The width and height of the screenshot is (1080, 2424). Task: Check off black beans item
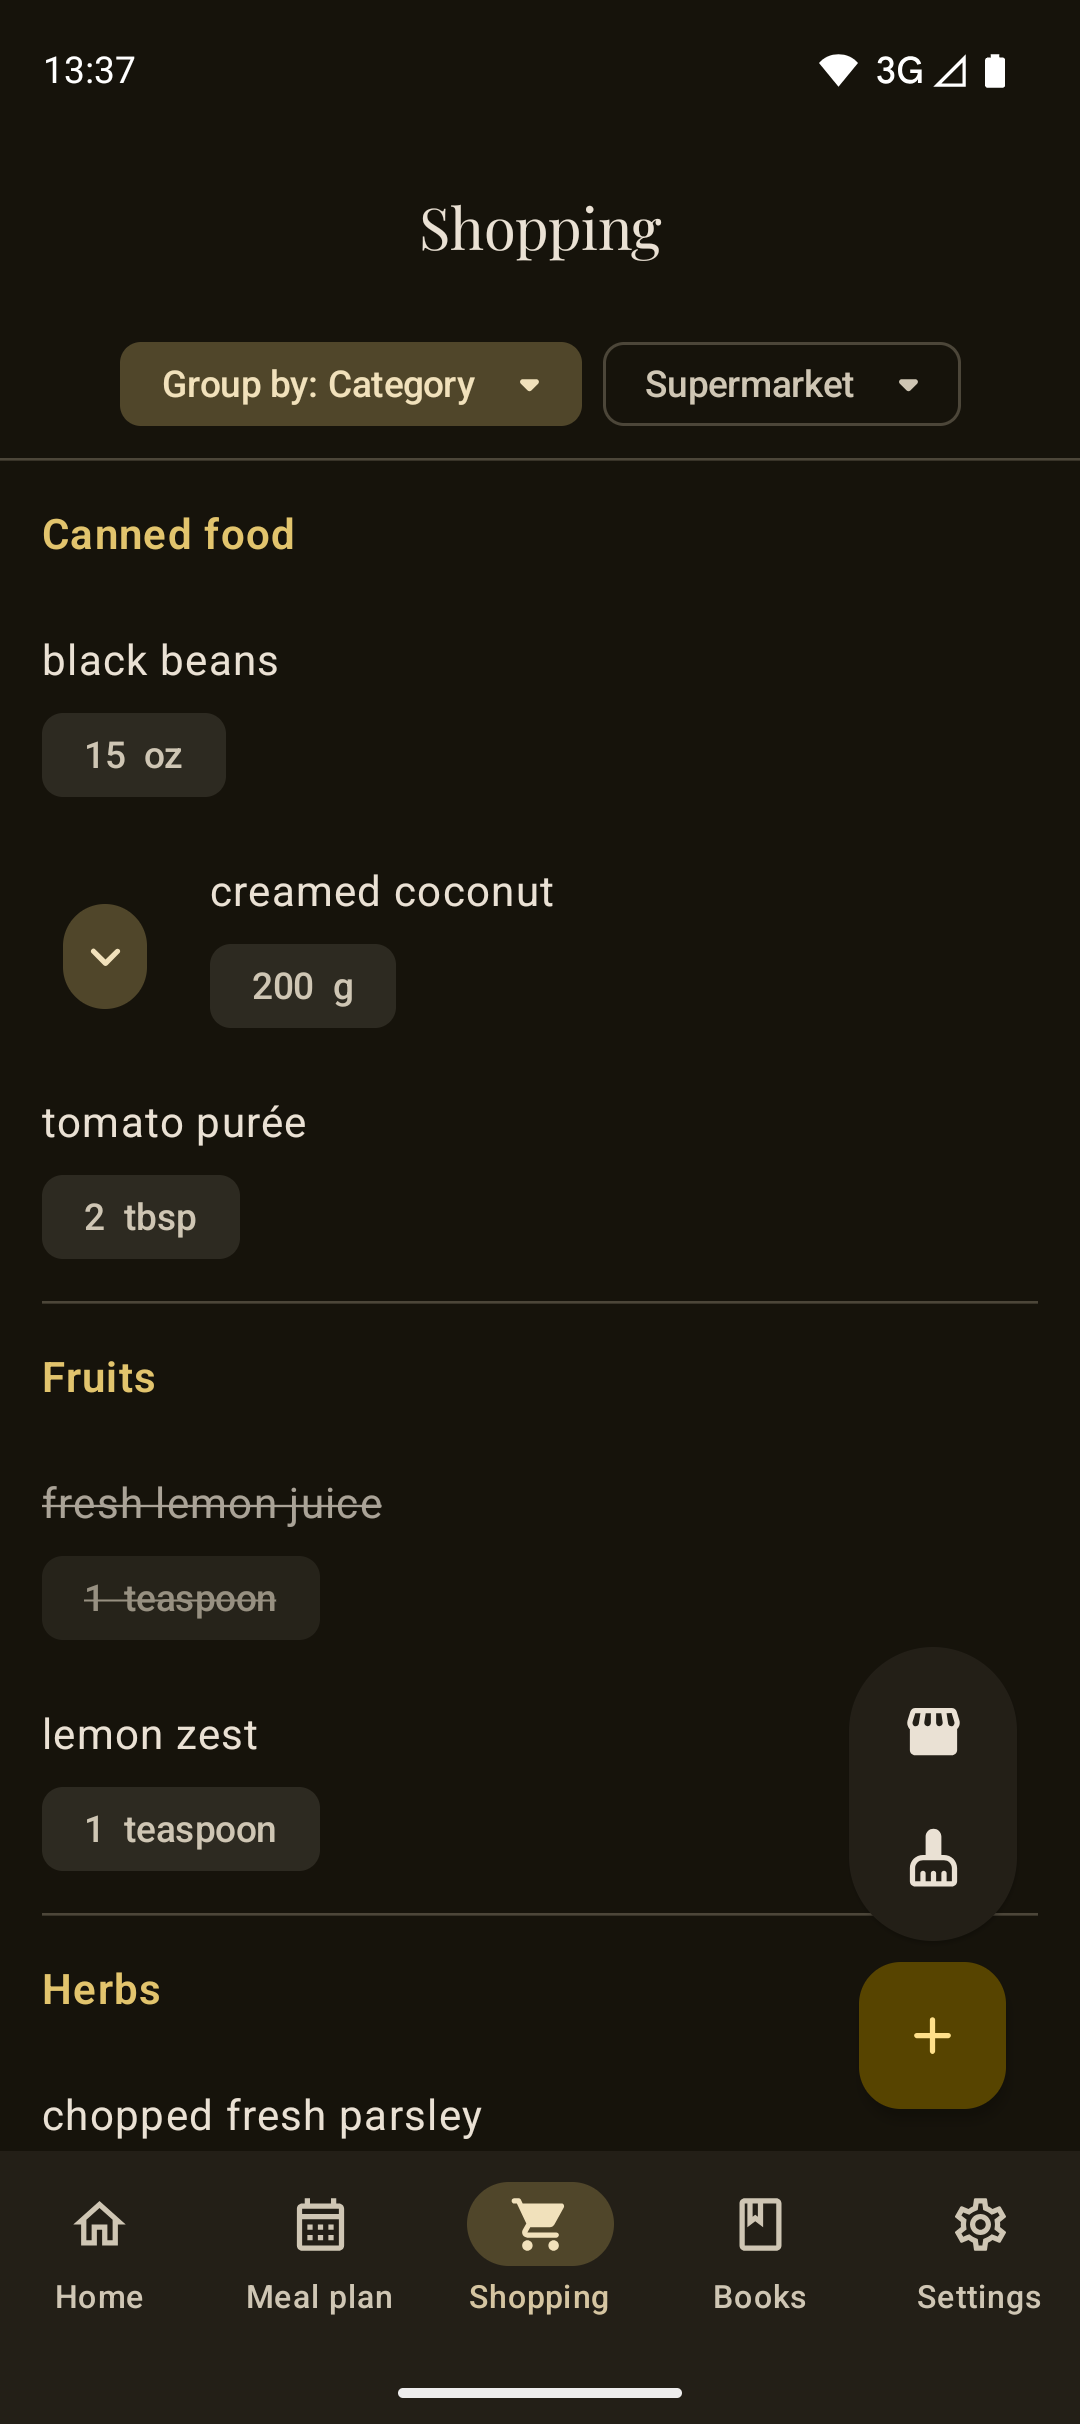tap(161, 661)
